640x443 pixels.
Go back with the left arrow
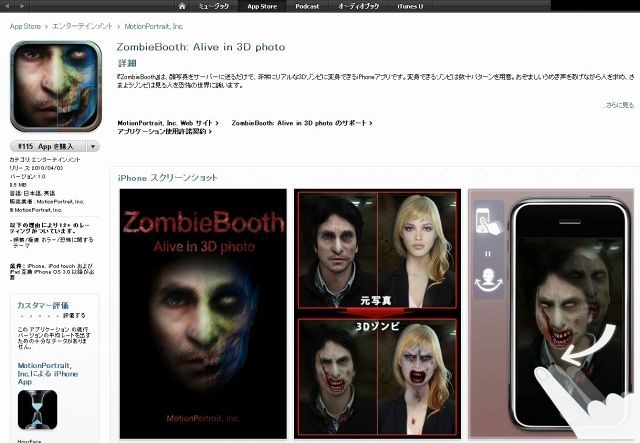[7, 6]
